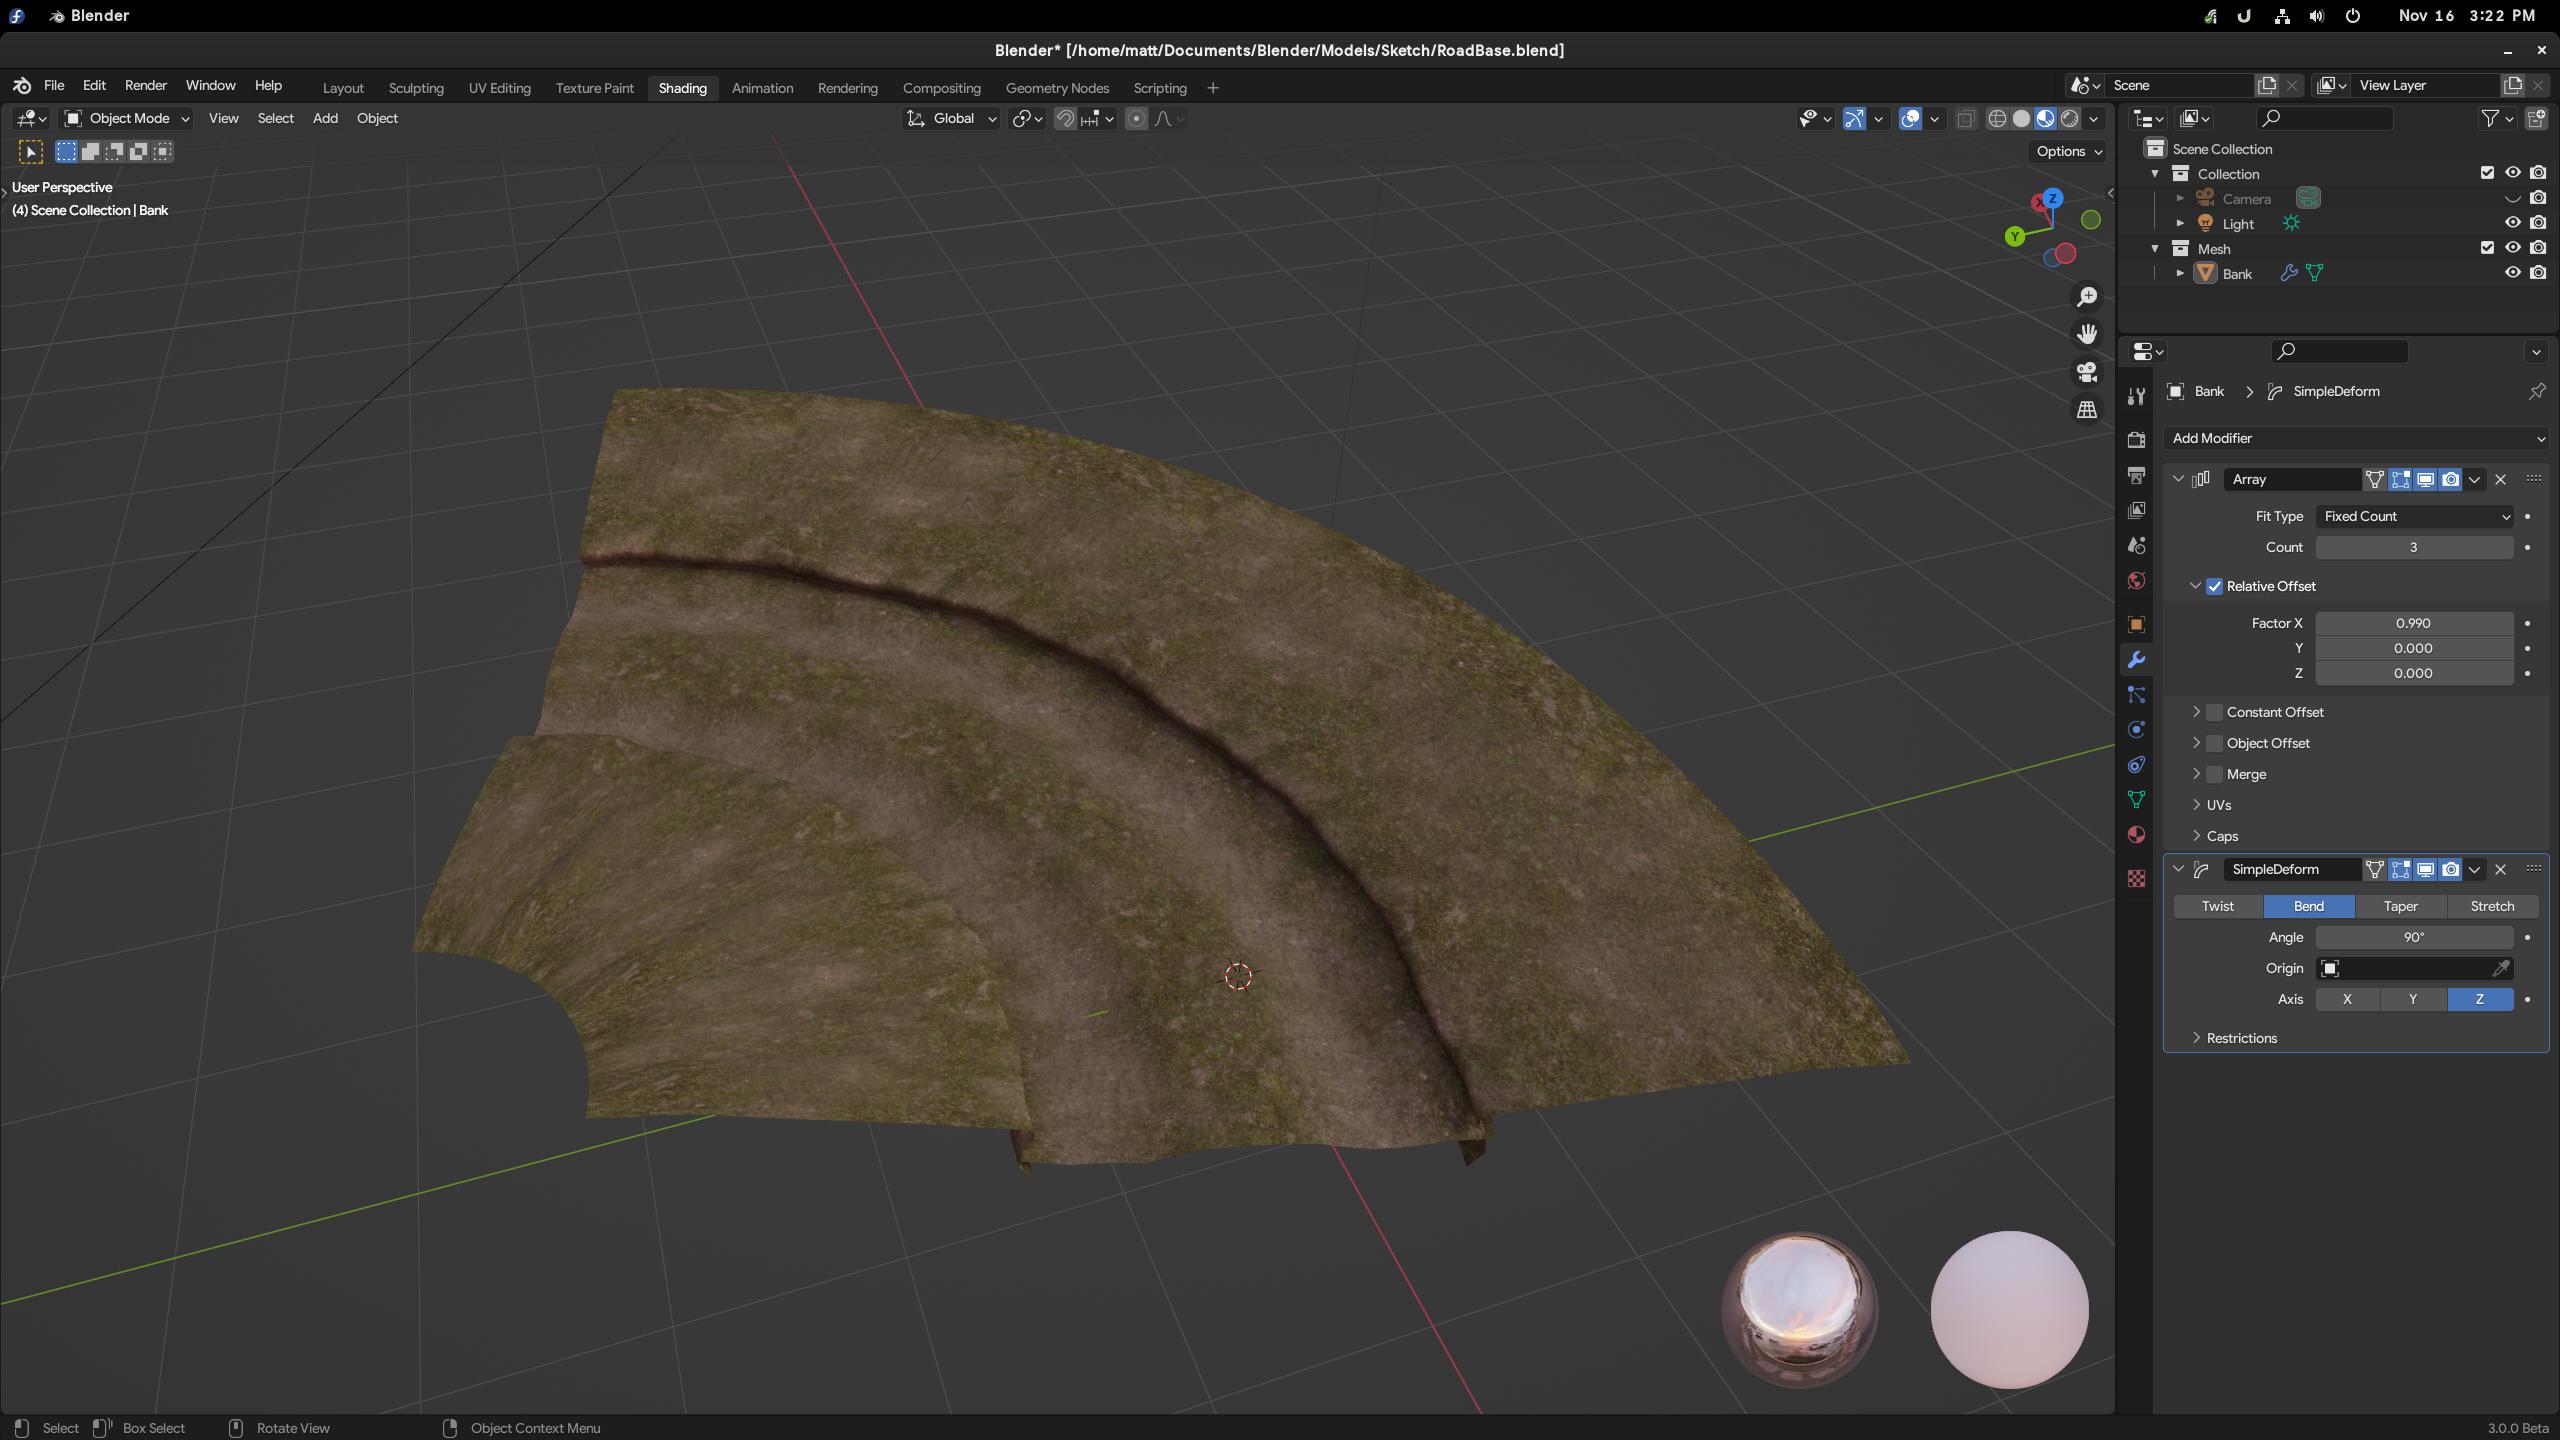Open the Tool properties tab

[x=2136, y=396]
